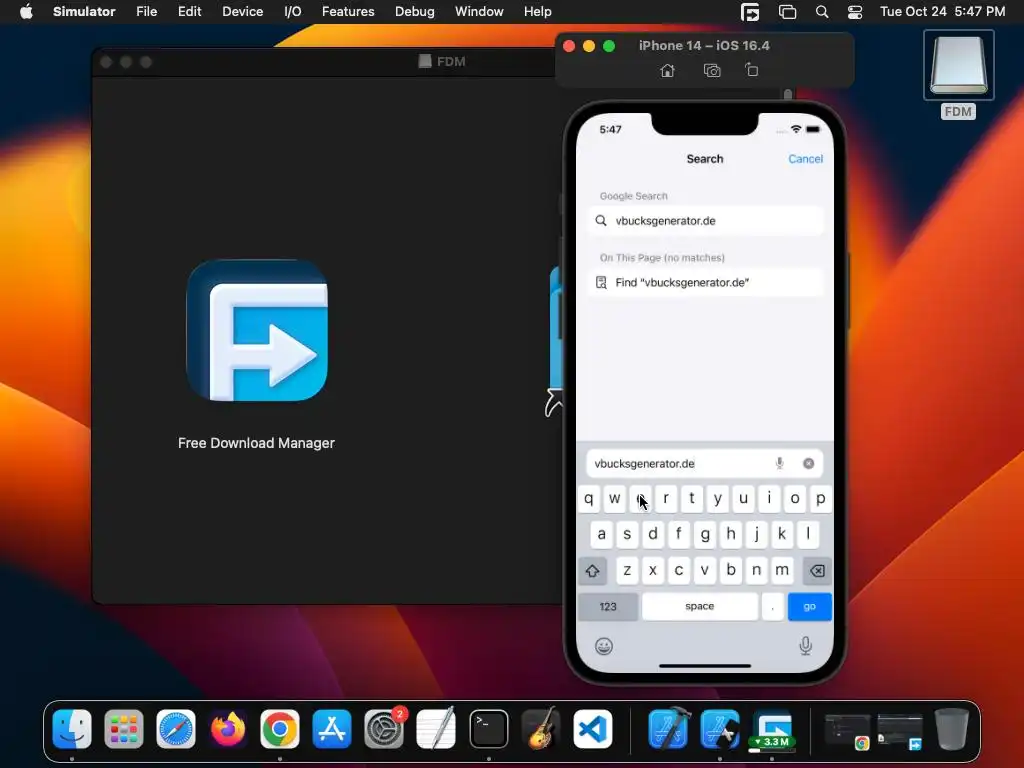This screenshot has width=1024, height=768.
Task: Click the Free Download Manager app icon in FDM window
Action: coord(257,330)
